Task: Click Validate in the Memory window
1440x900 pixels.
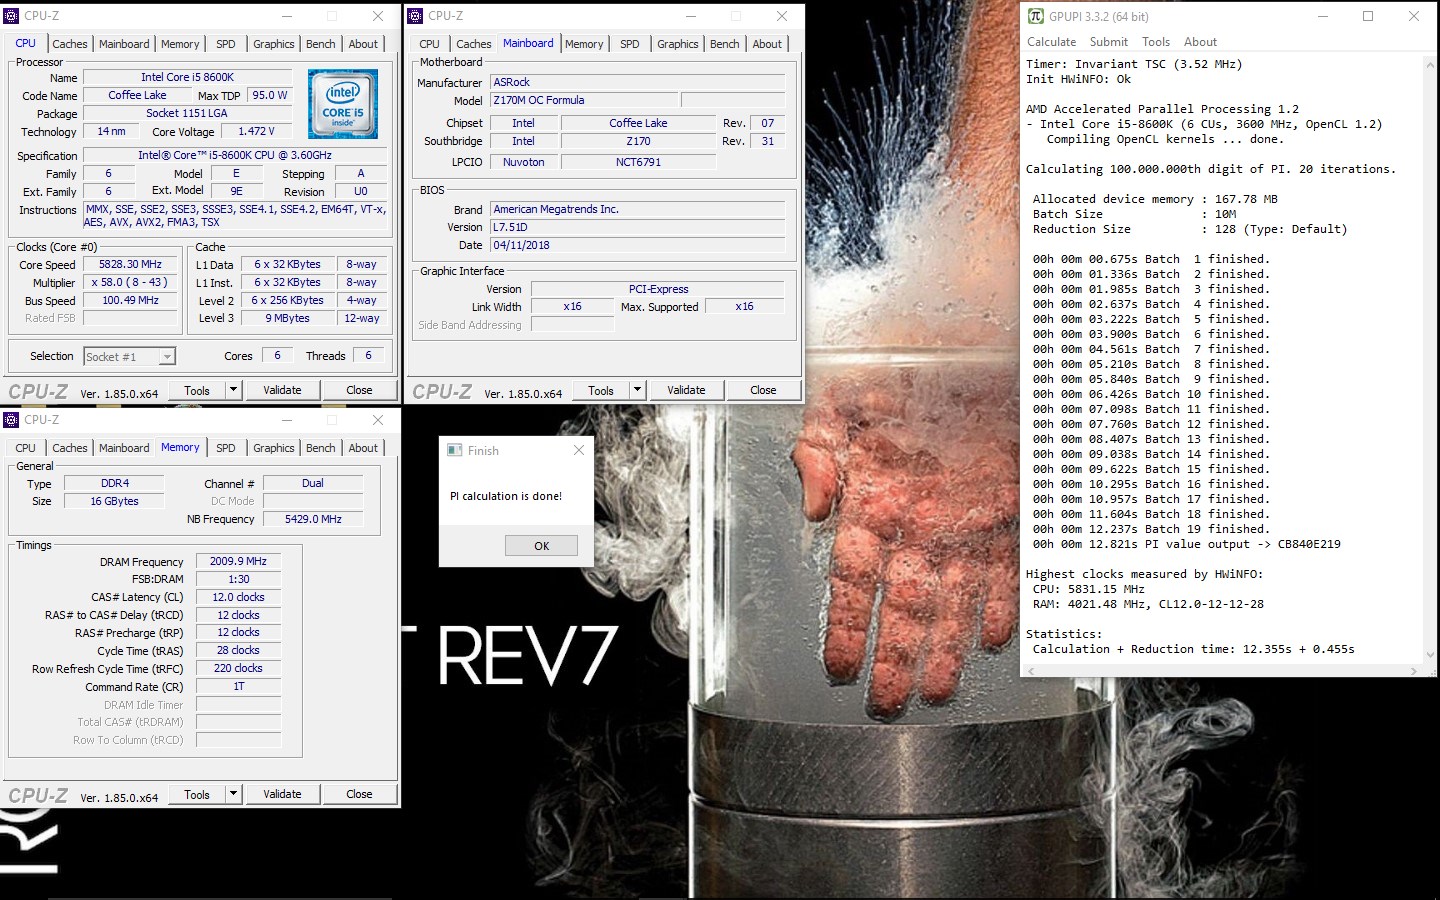Action: (282, 794)
